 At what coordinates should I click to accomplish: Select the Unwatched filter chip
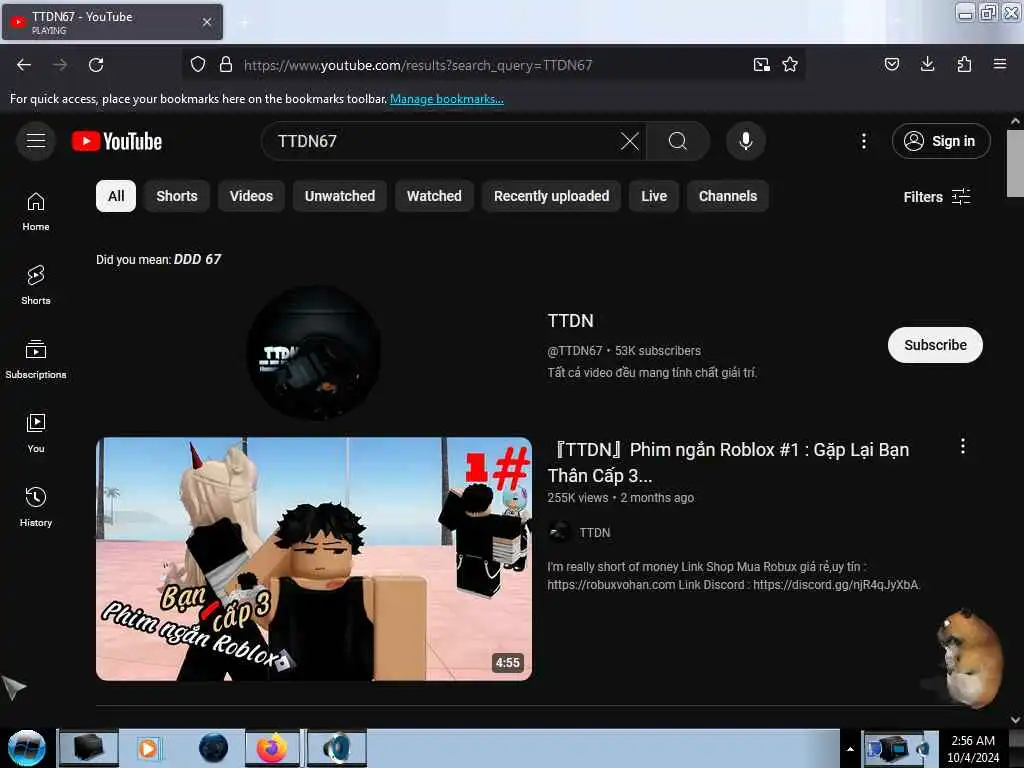click(340, 196)
